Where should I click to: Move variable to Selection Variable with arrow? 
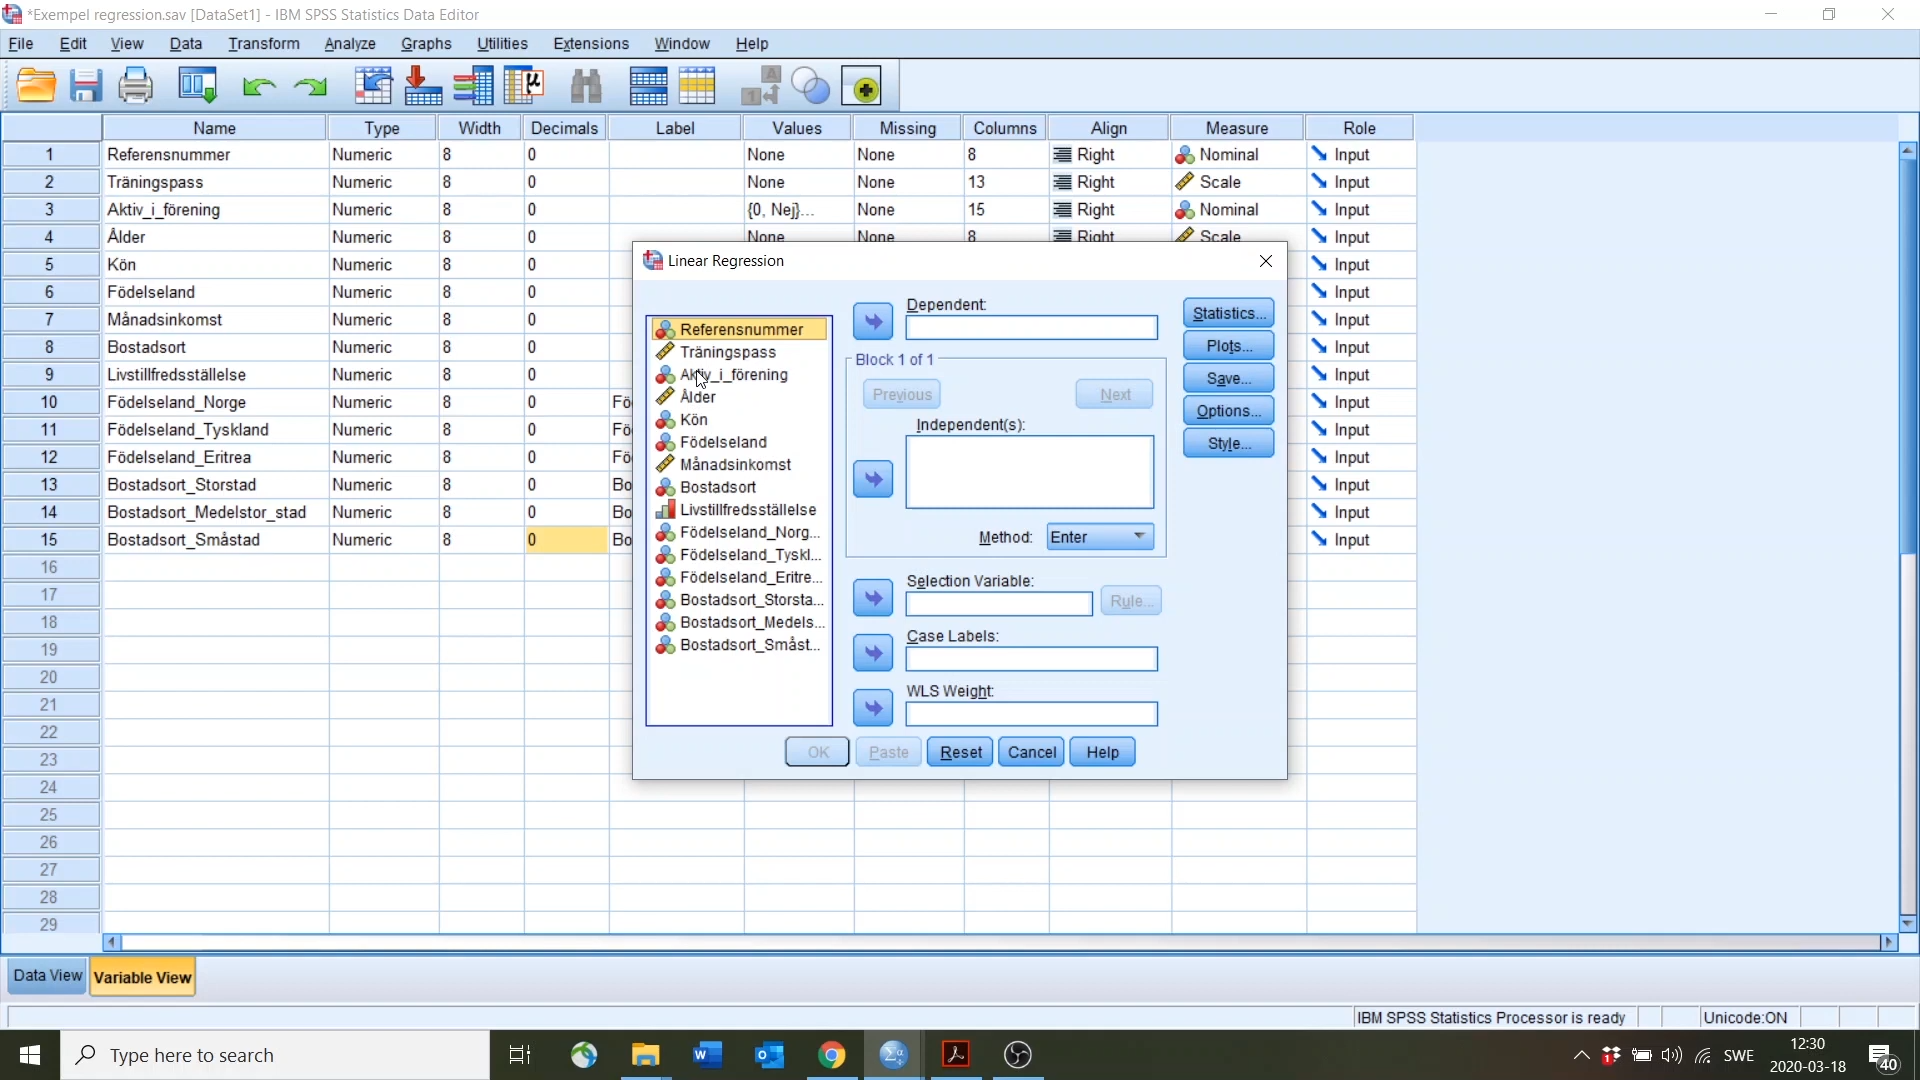(x=873, y=598)
